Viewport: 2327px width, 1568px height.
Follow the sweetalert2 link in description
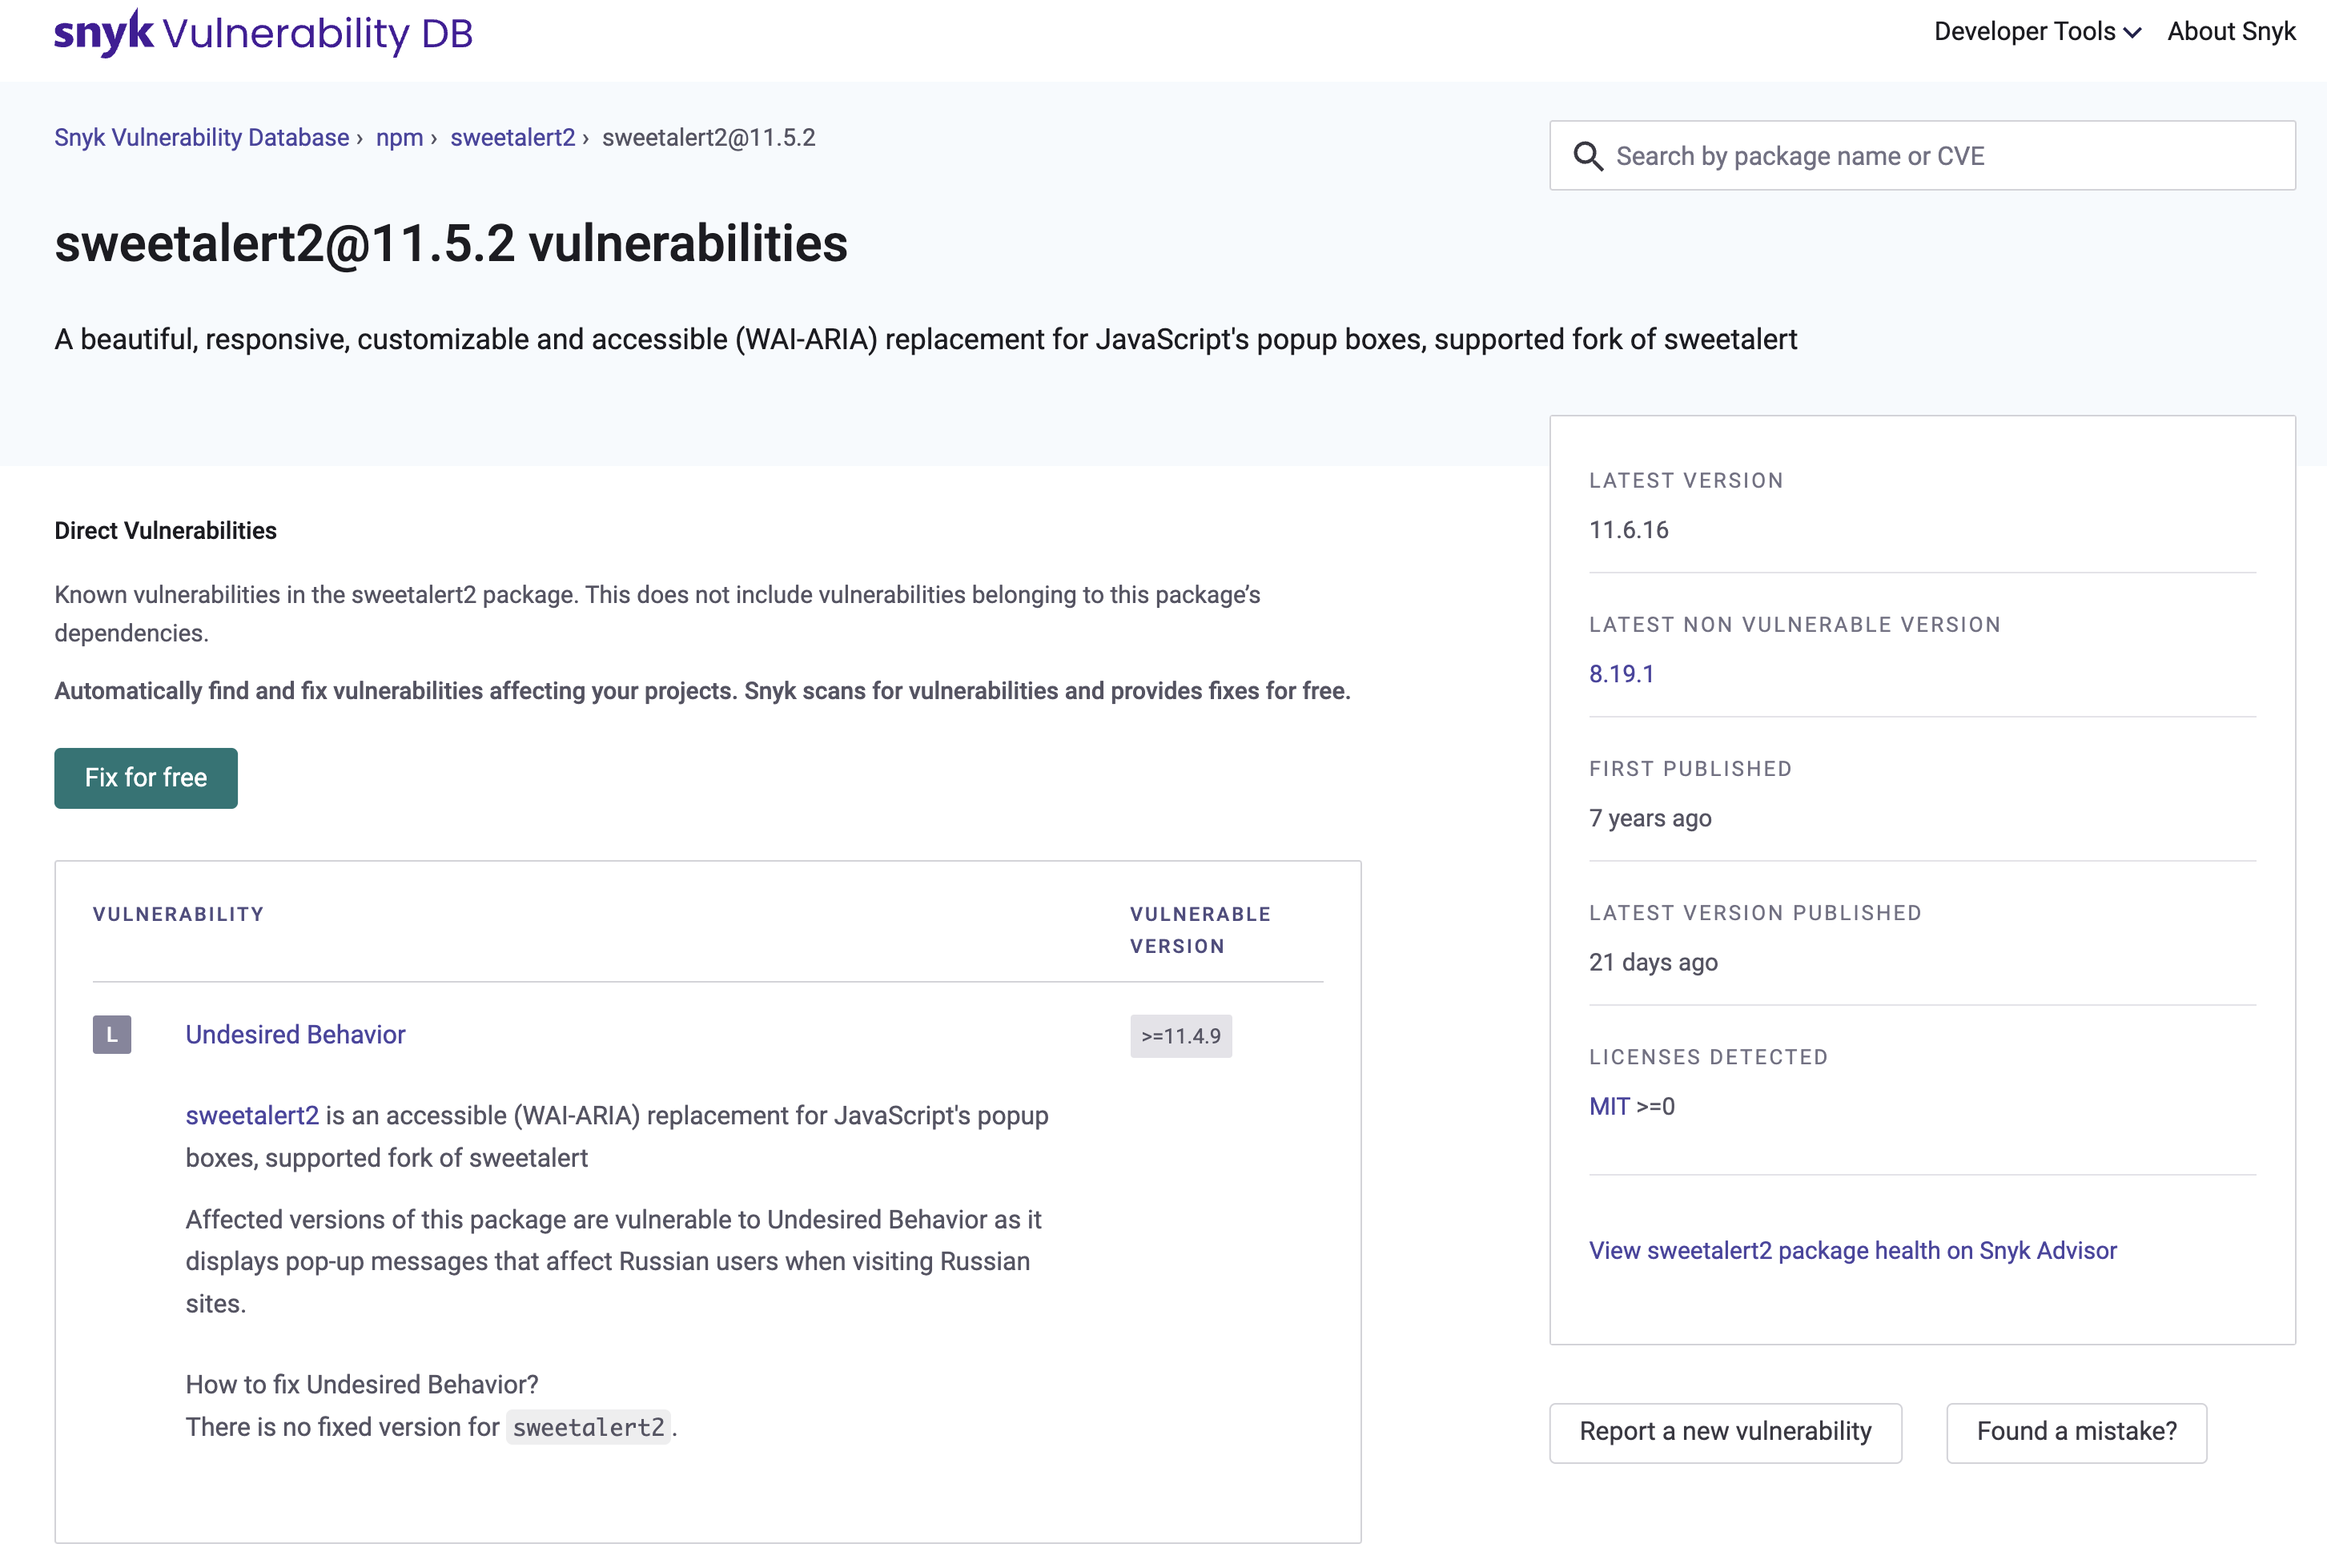[x=252, y=1115]
